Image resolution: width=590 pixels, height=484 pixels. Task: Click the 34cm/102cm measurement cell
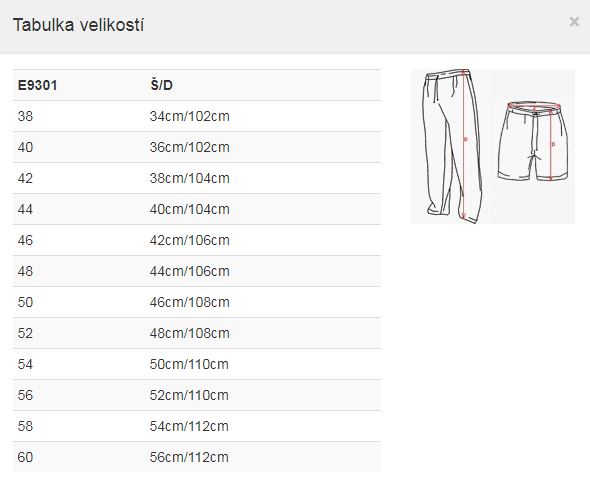(x=190, y=116)
